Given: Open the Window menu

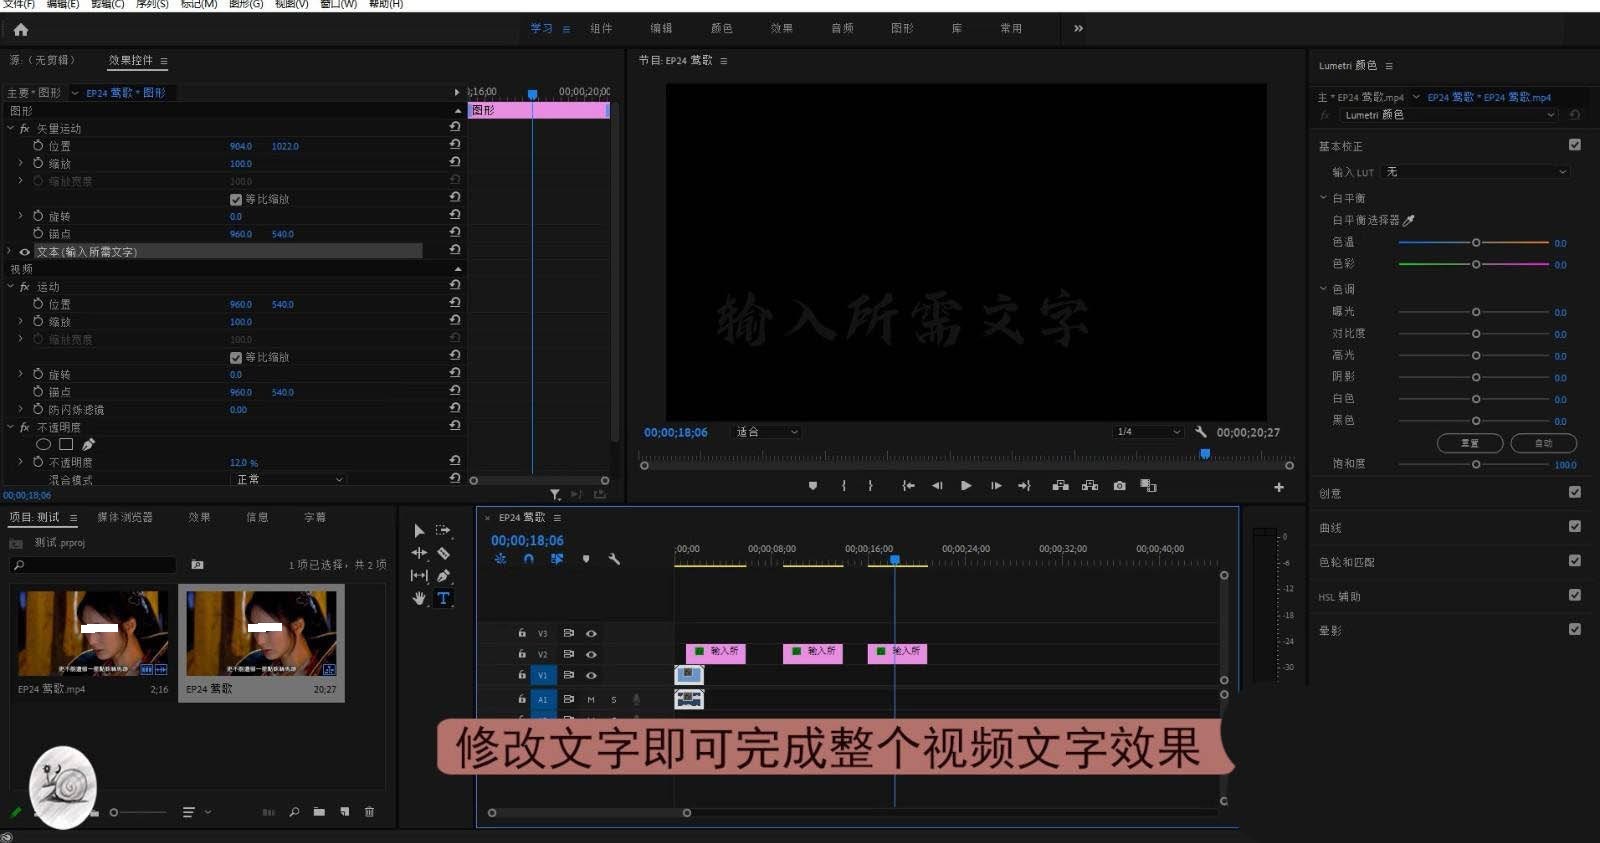Looking at the screenshot, I should (x=338, y=4).
